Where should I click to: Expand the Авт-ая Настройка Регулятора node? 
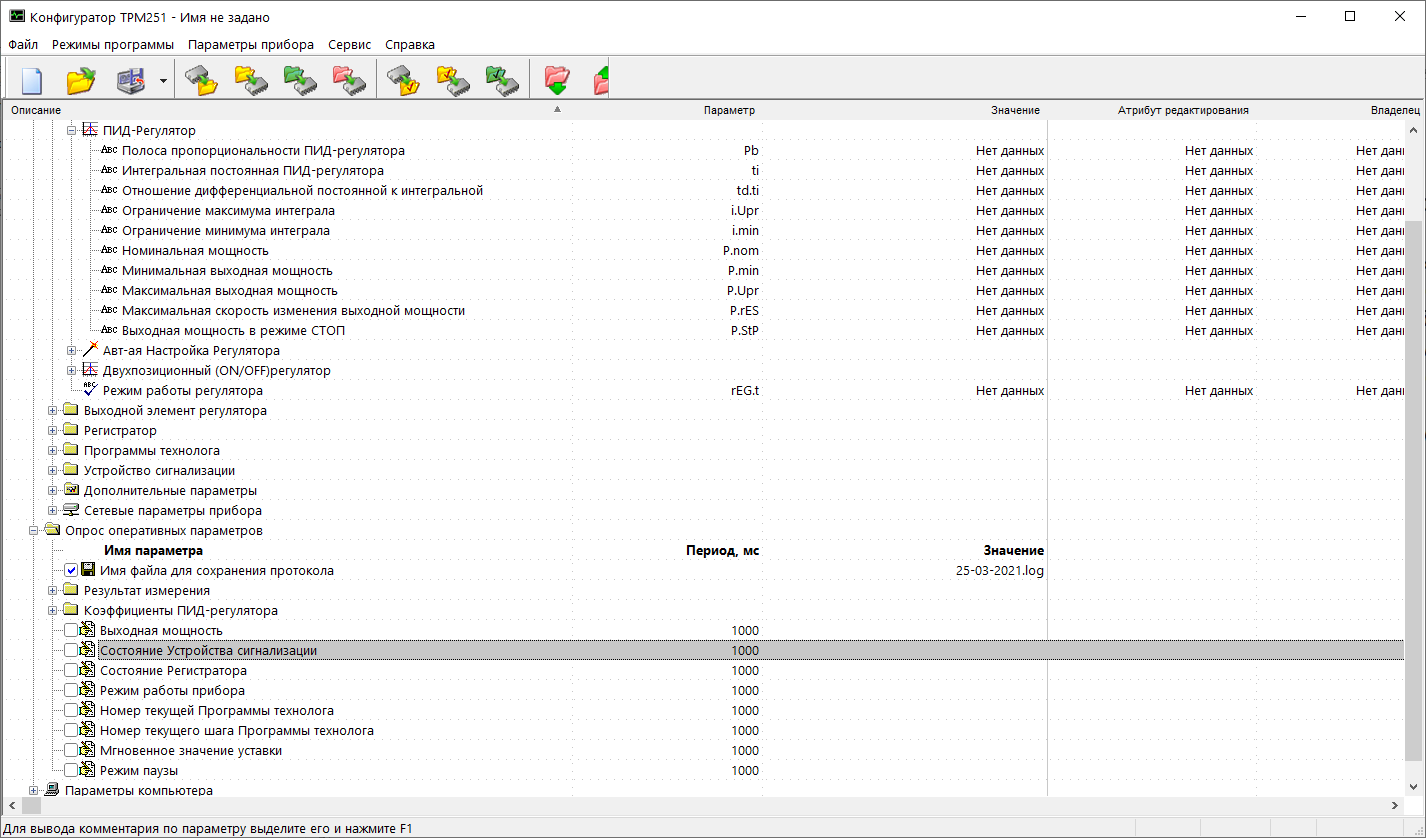[71, 351]
